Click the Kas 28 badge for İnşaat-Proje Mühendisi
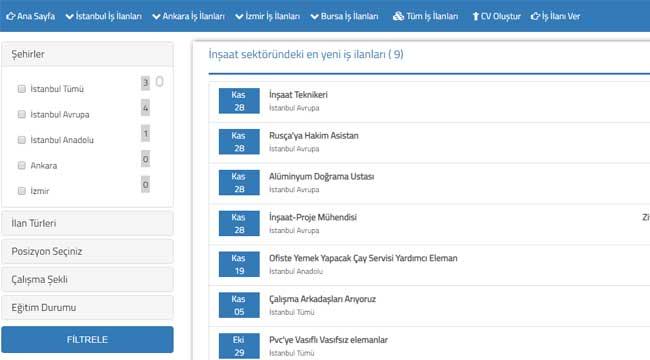 point(239,224)
